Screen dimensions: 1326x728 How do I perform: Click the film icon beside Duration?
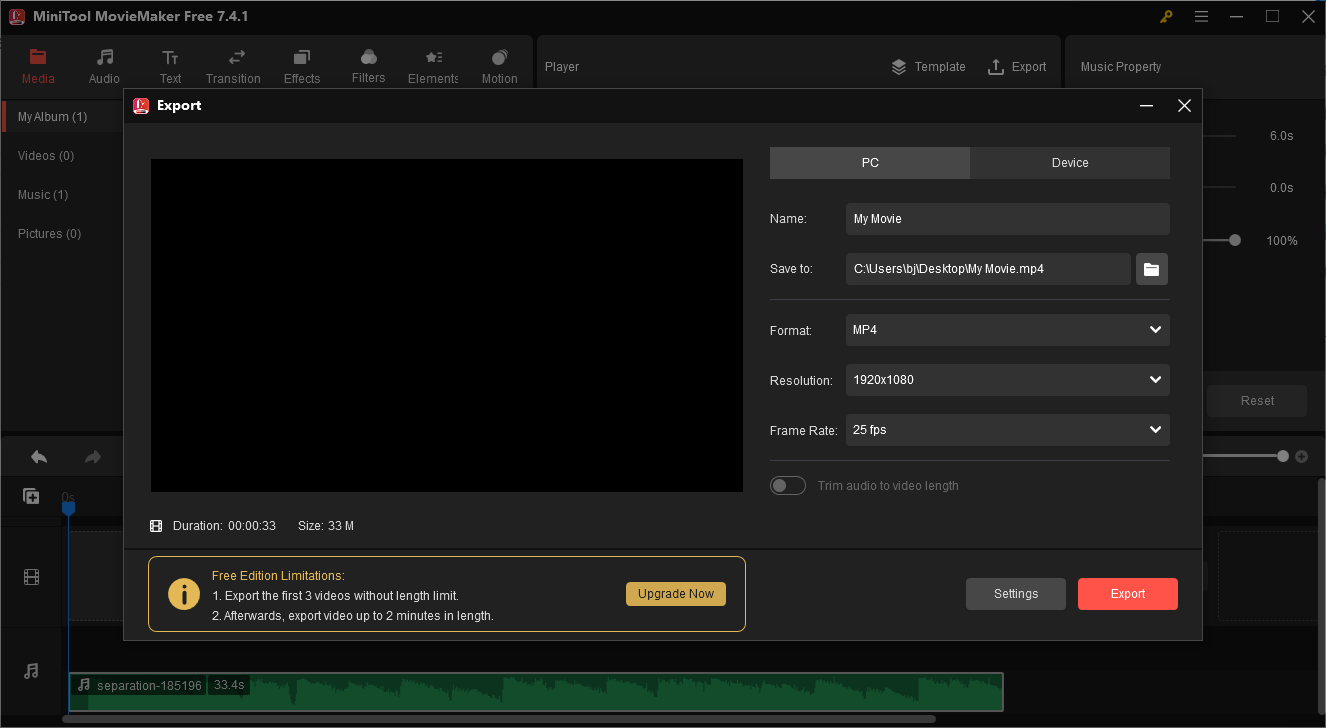click(x=156, y=526)
